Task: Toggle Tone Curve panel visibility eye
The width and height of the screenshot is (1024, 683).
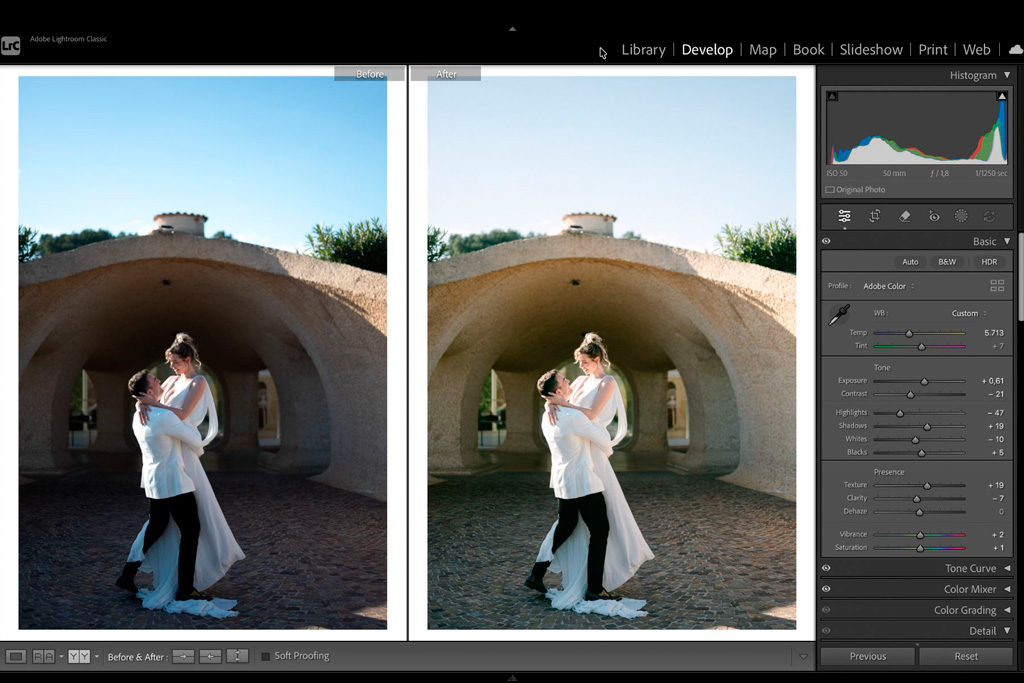Action: point(826,568)
